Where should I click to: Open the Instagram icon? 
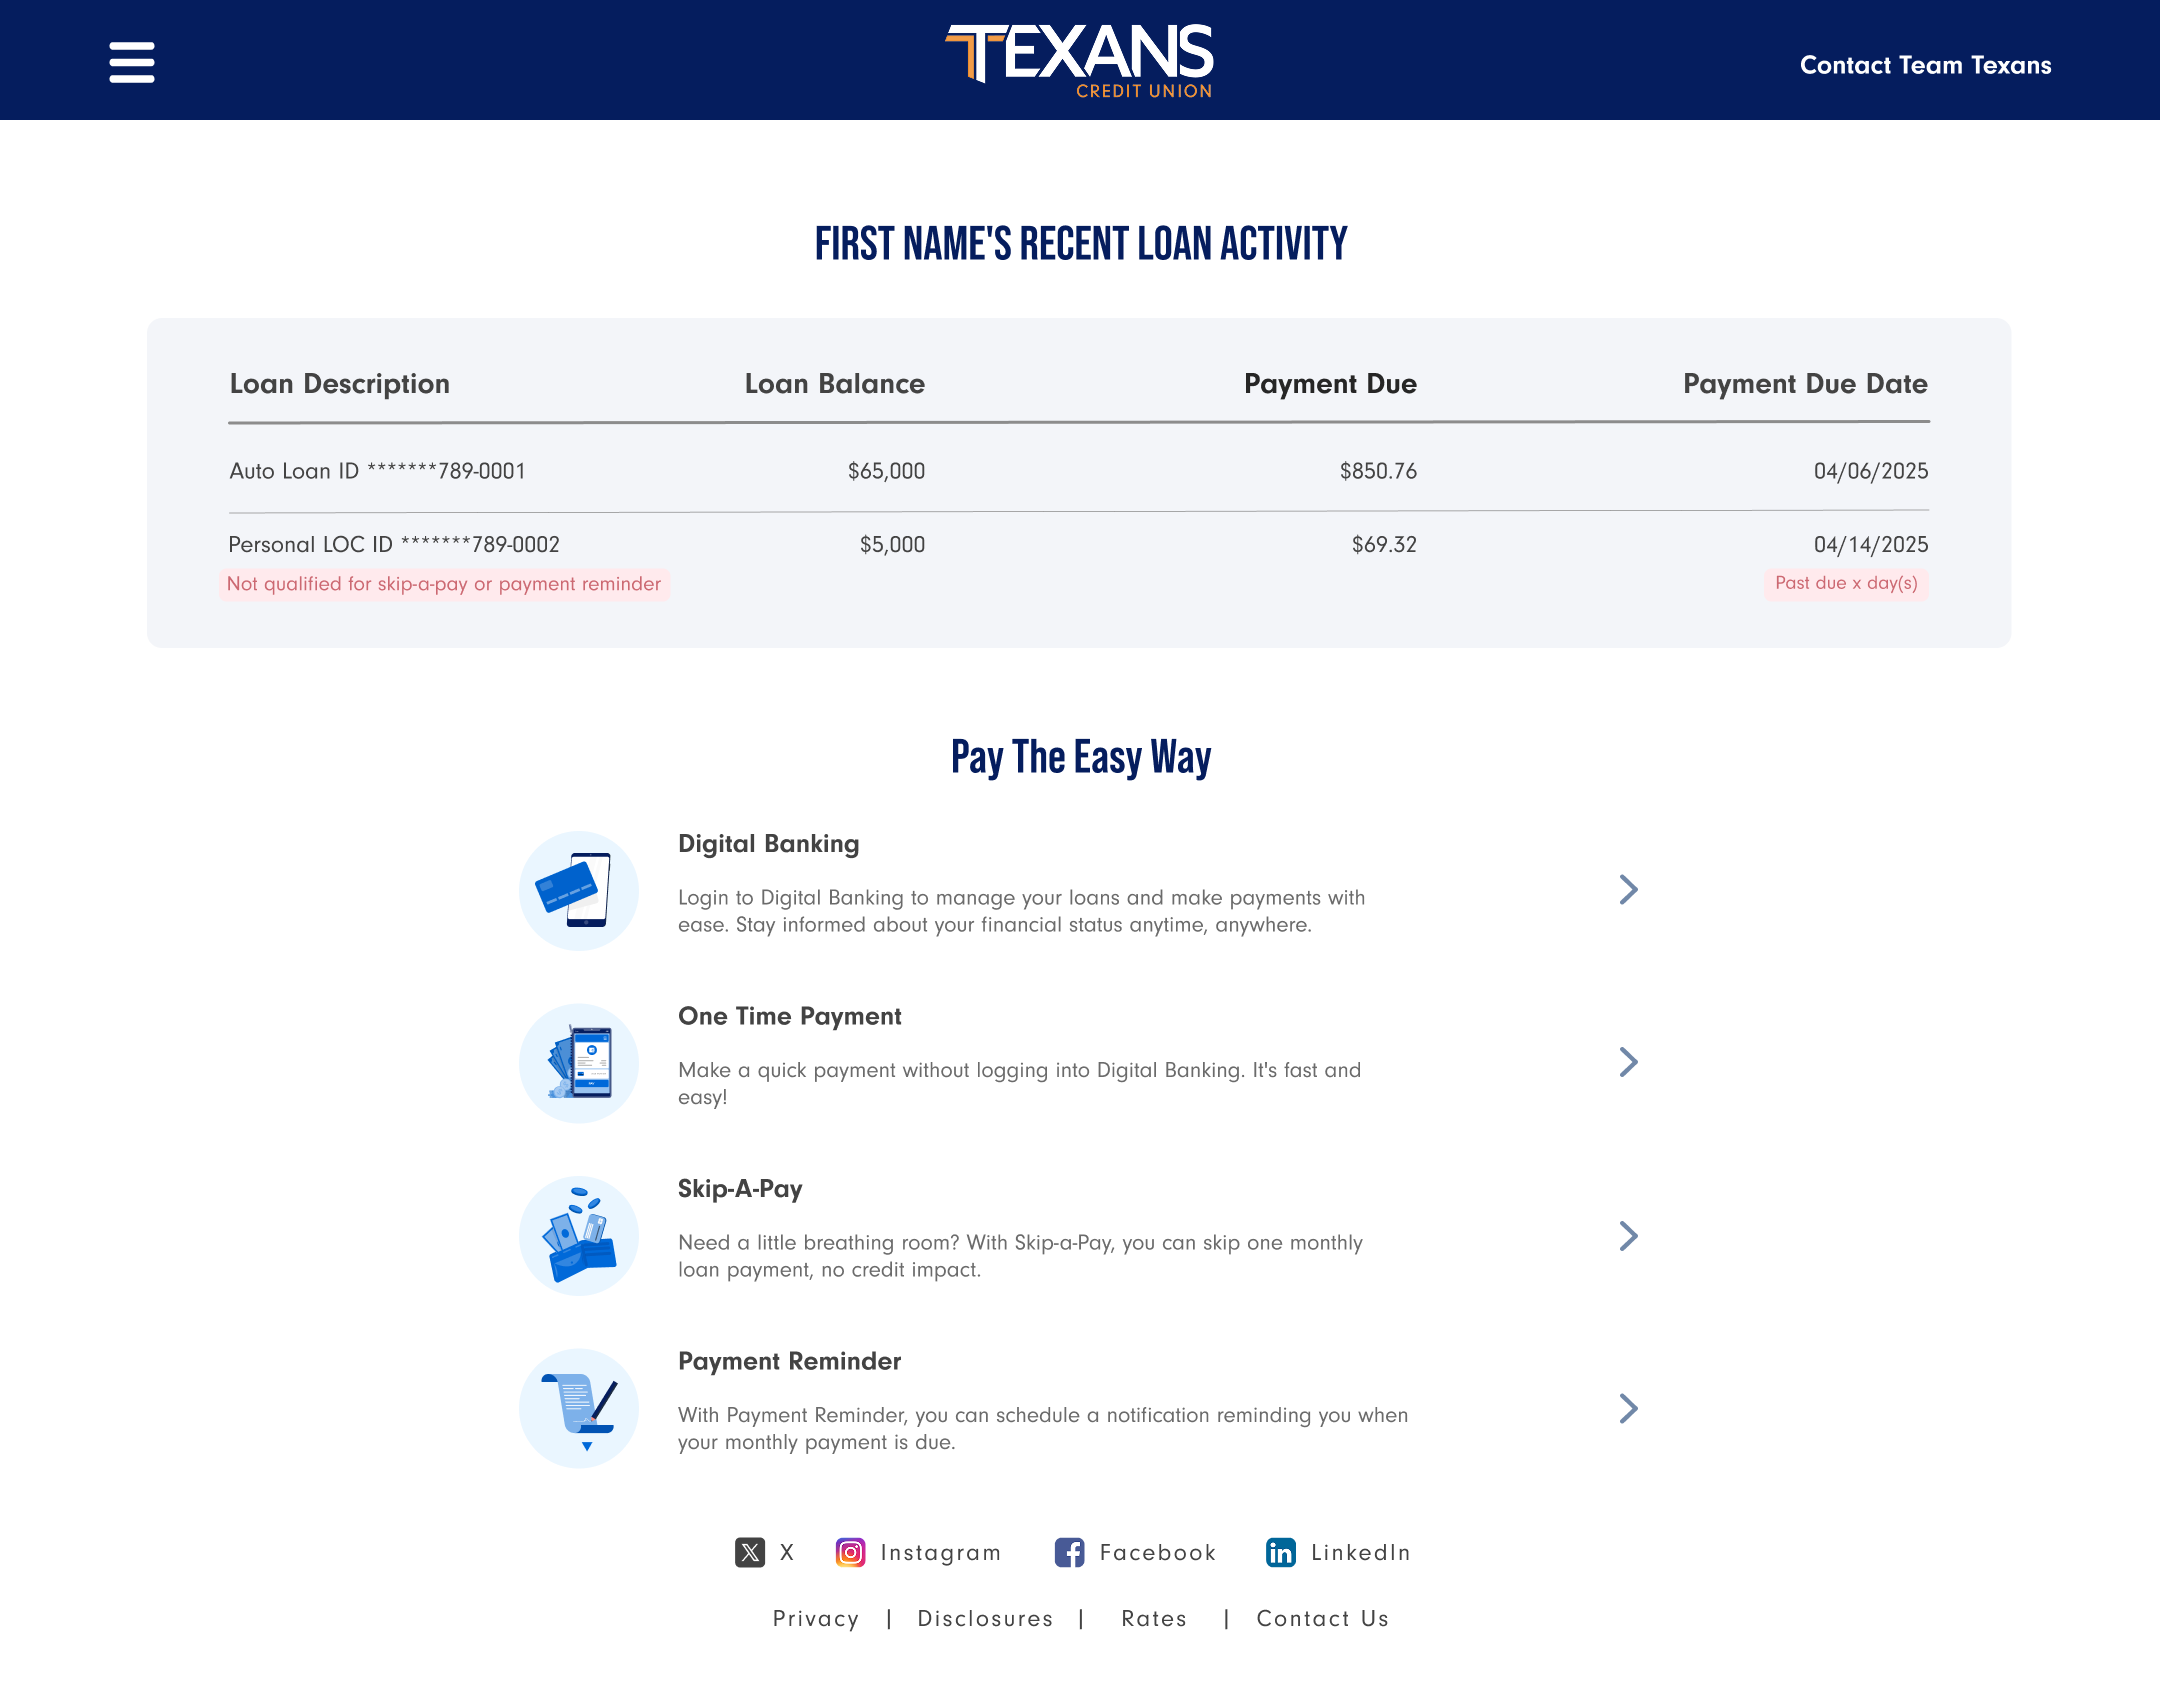[x=850, y=1552]
